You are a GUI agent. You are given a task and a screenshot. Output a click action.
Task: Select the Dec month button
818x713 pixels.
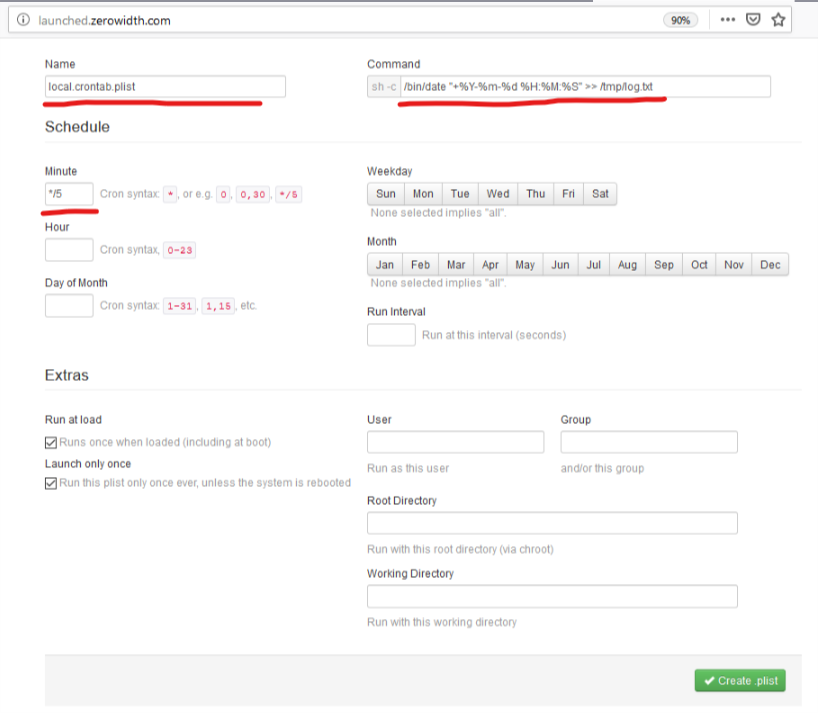pos(770,265)
